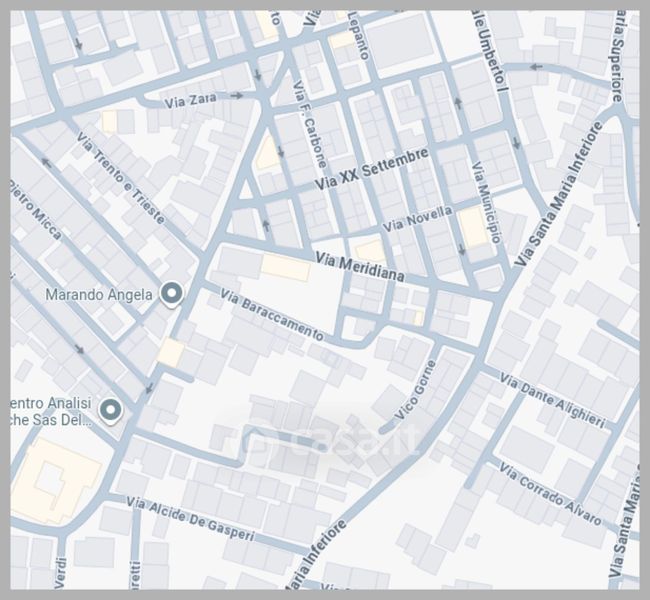The height and width of the screenshot is (600, 650).
Task: Click the Via XX Settembre street label
Action: tap(372, 169)
